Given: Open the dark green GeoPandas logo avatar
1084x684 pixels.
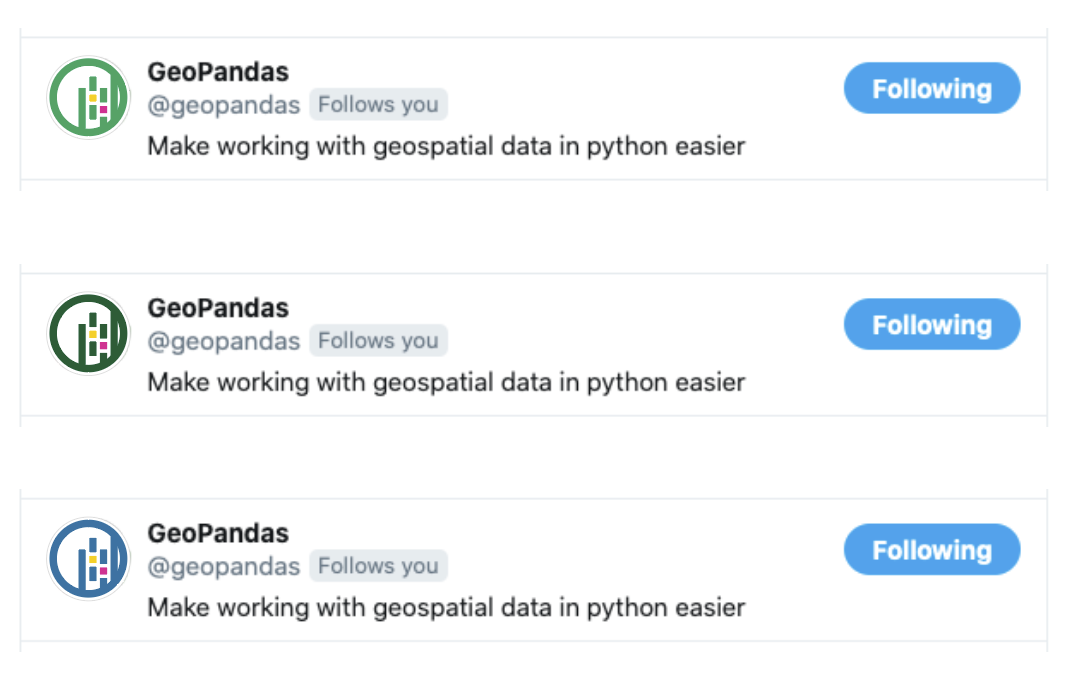Looking at the screenshot, I should (88, 333).
